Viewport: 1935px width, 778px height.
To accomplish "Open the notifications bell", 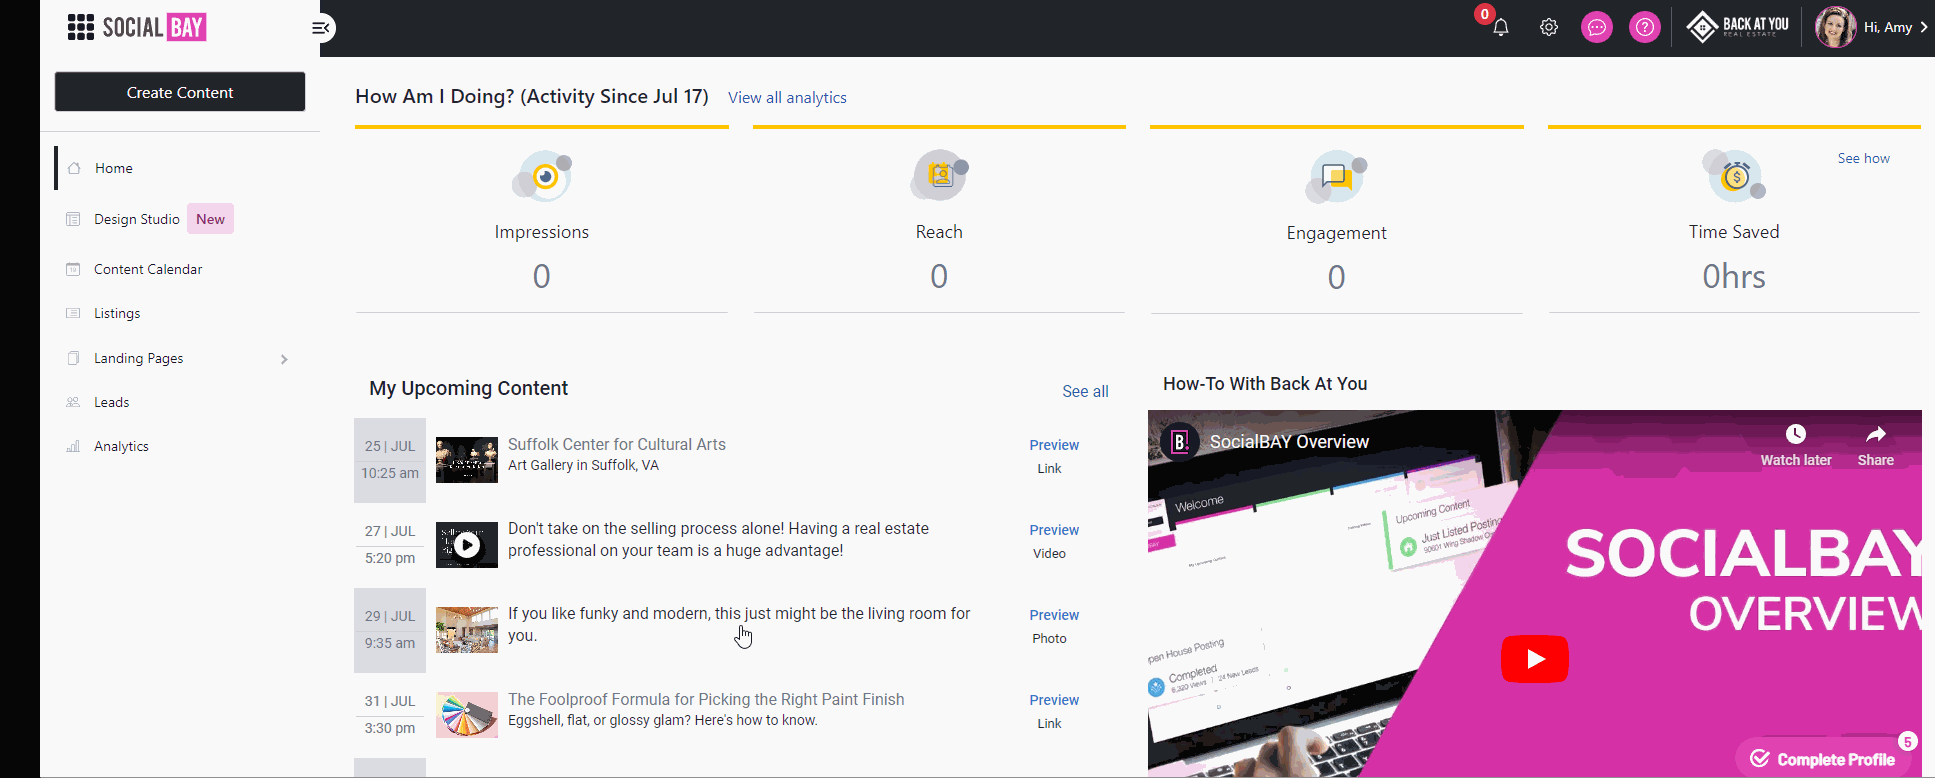I will pos(1500,27).
